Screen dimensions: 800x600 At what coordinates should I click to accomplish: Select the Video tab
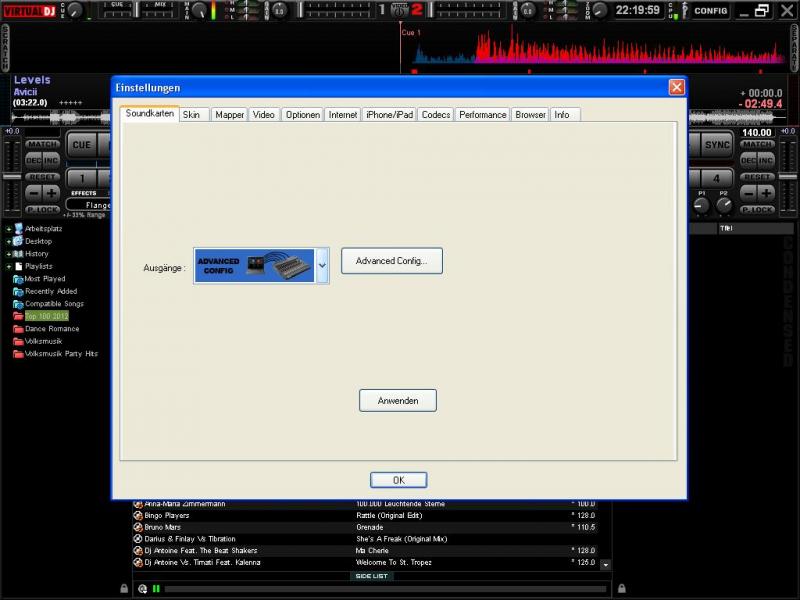click(263, 115)
